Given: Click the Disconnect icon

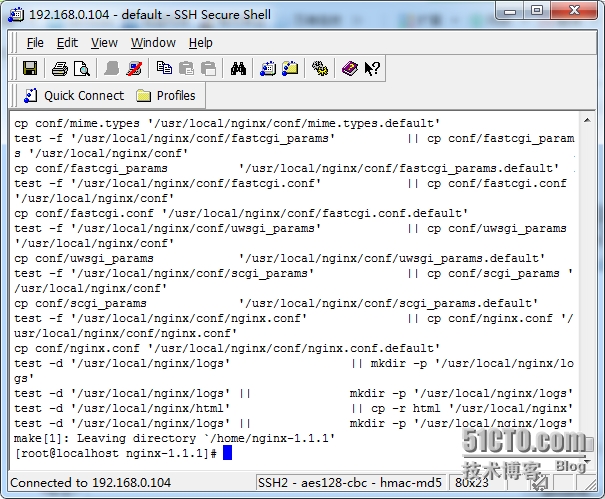Looking at the screenshot, I should point(134,69).
